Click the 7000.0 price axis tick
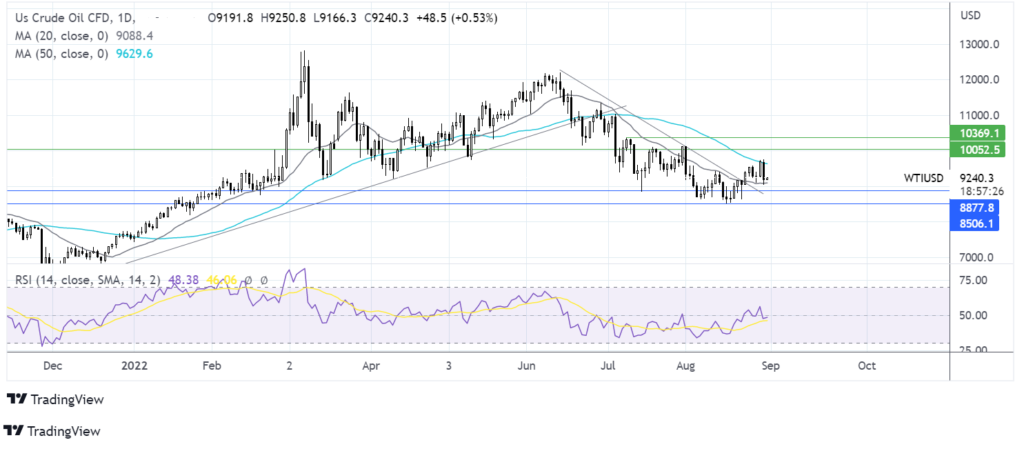Image resolution: width=1024 pixels, height=449 pixels. coord(978,258)
